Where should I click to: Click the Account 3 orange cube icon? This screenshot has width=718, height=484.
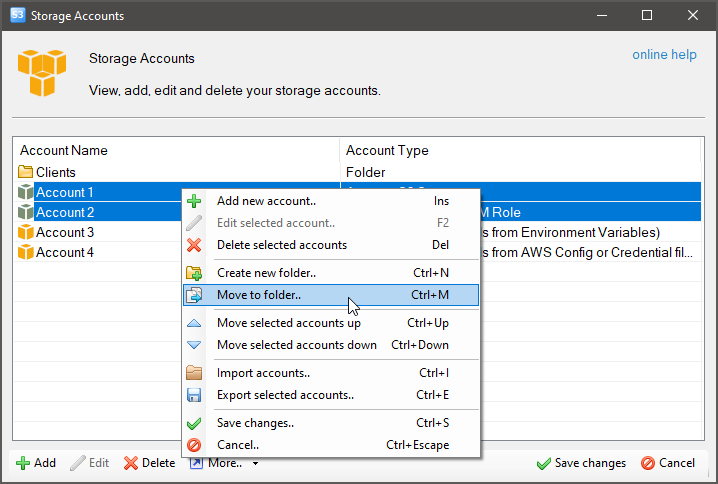26,232
